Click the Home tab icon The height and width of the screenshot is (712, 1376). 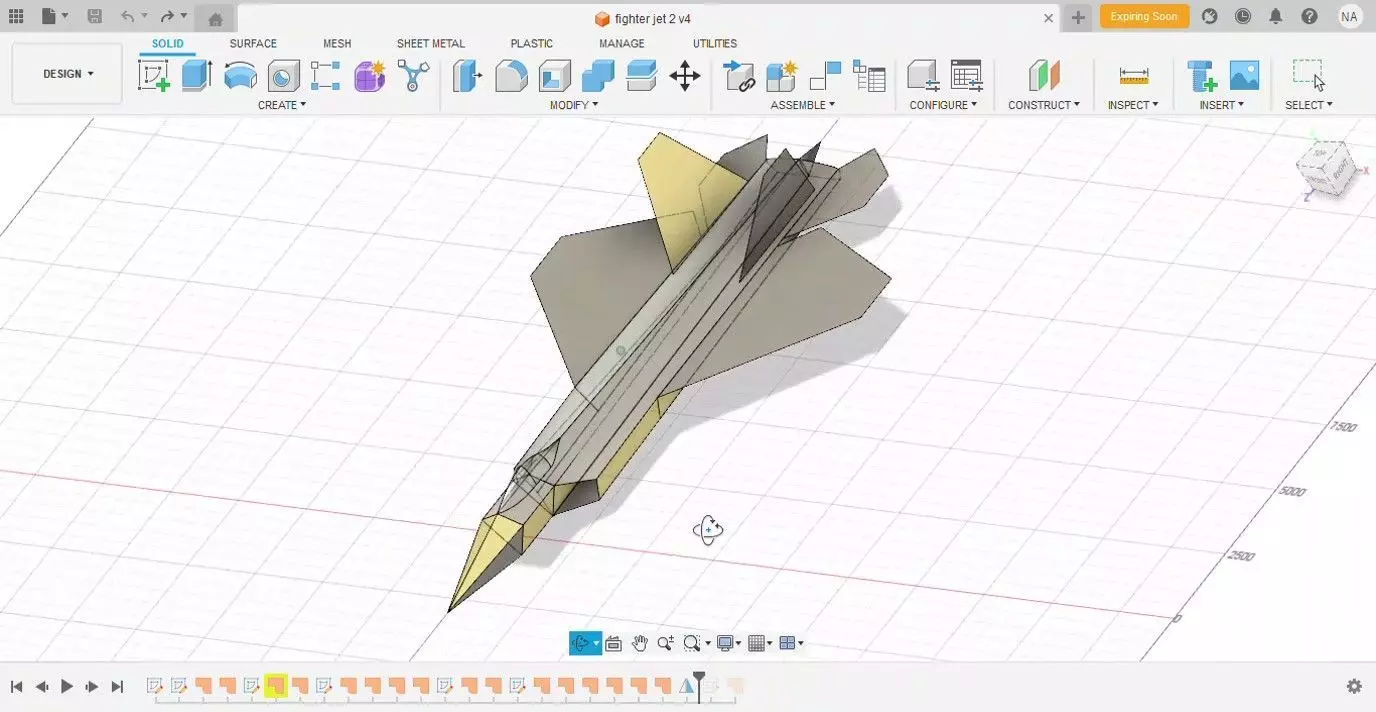point(215,18)
